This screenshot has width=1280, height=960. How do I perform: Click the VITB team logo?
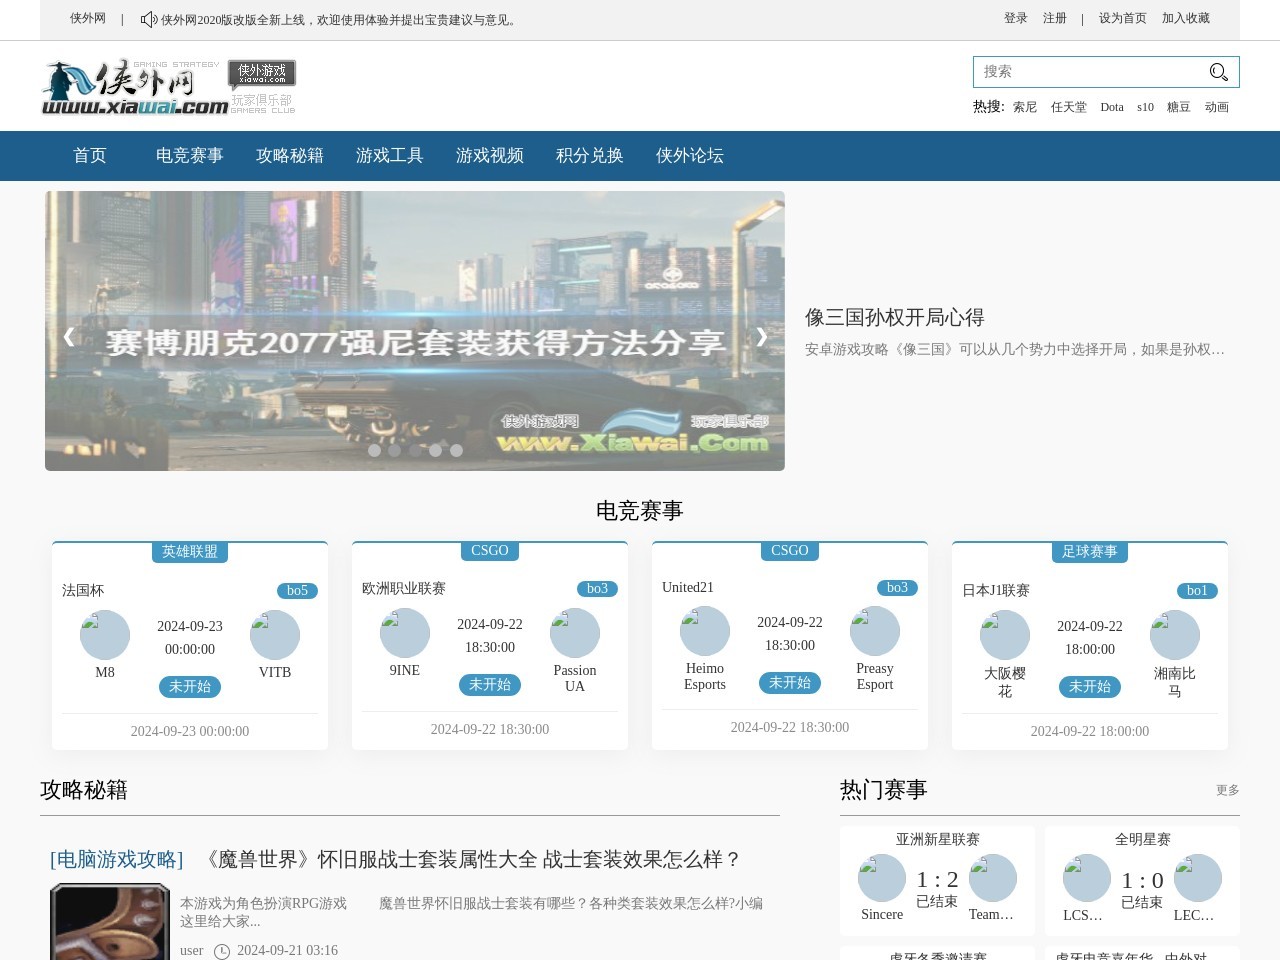(x=275, y=635)
